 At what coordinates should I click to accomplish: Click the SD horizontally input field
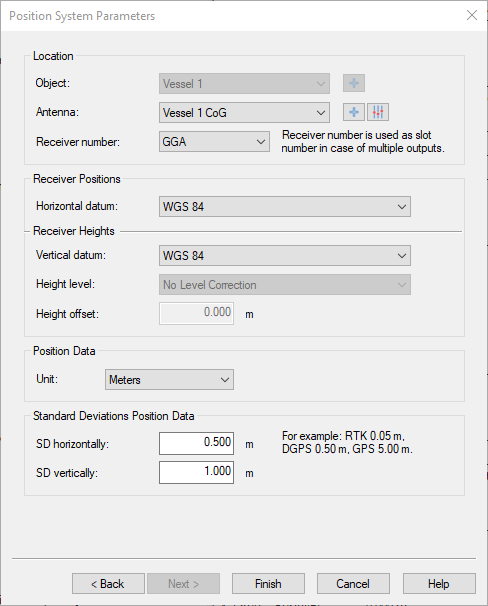pos(196,443)
